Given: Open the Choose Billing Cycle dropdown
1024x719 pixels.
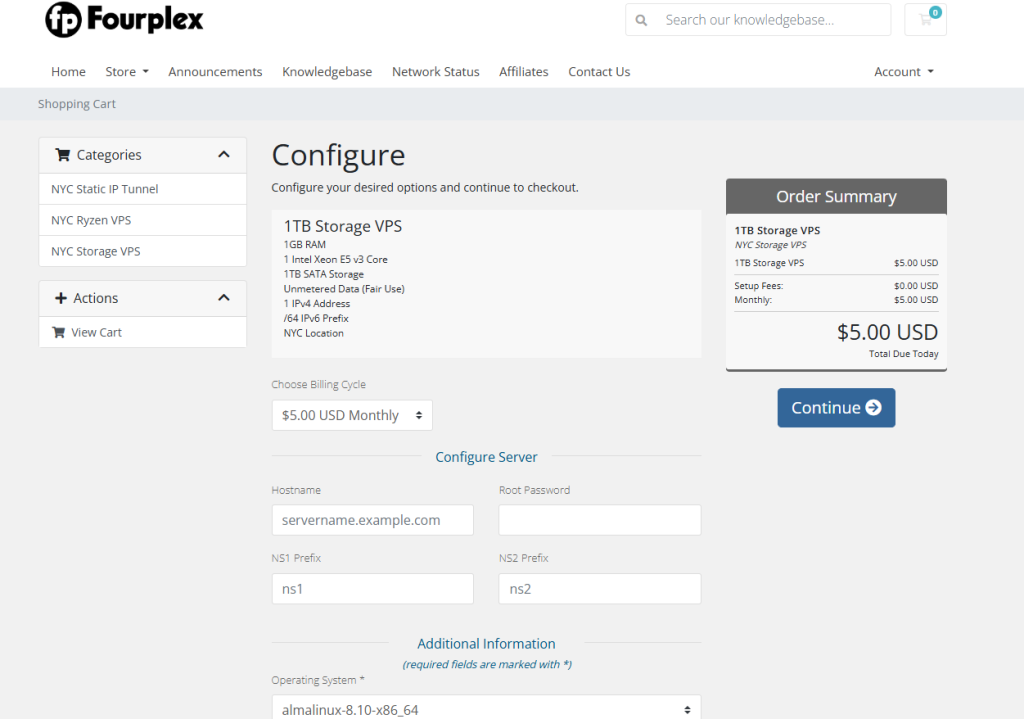Looking at the screenshot, I should (x=352, y=415).
